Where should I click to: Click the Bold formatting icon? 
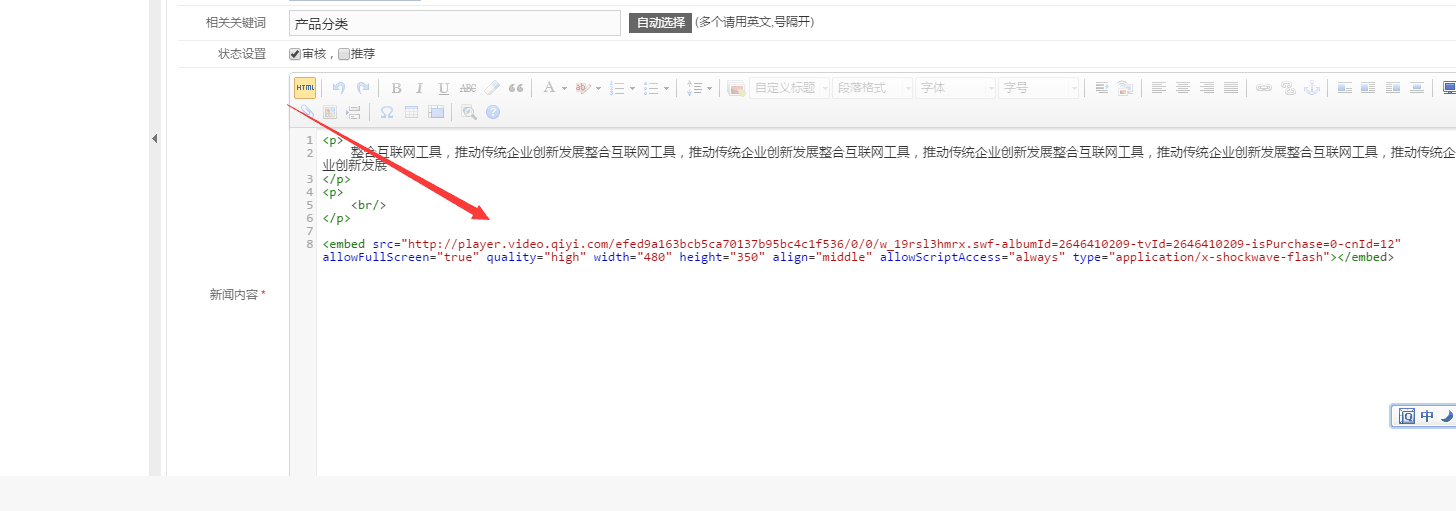coord(396,88)
